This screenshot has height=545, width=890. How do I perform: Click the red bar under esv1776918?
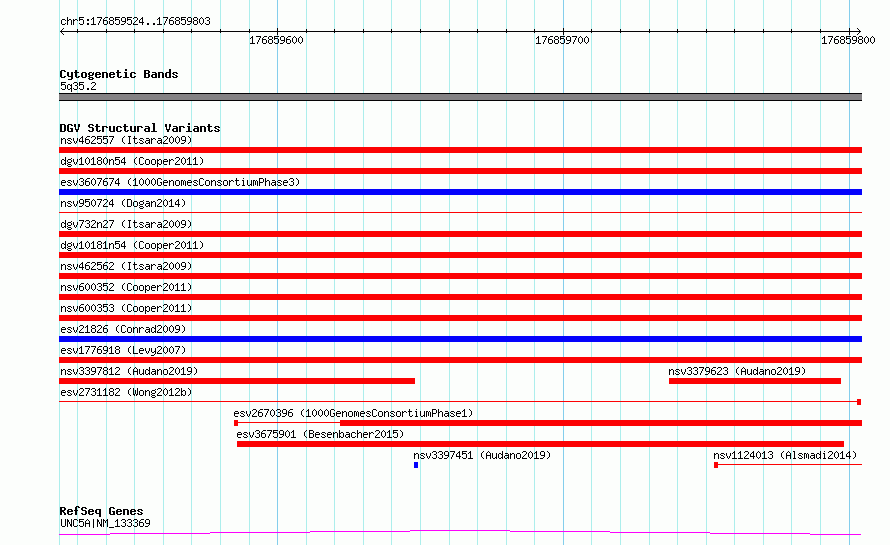coord(460,360)
